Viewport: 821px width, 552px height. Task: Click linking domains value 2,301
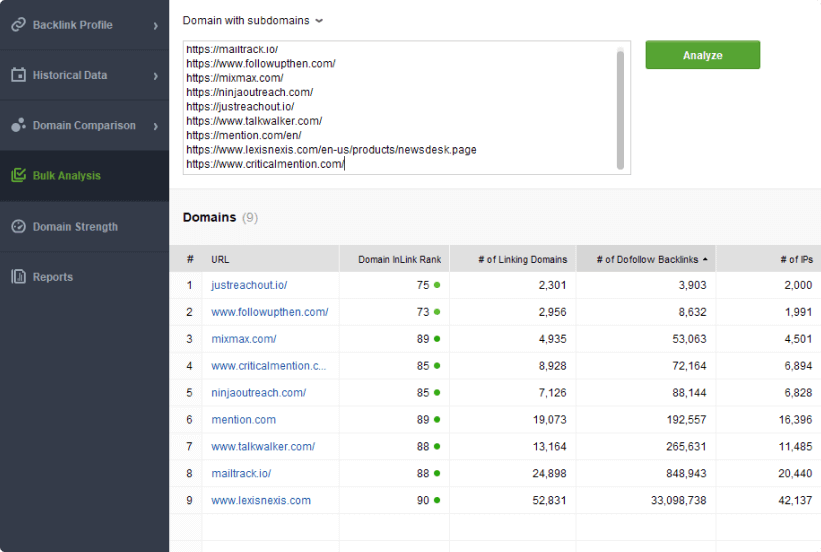coord(552,285)
